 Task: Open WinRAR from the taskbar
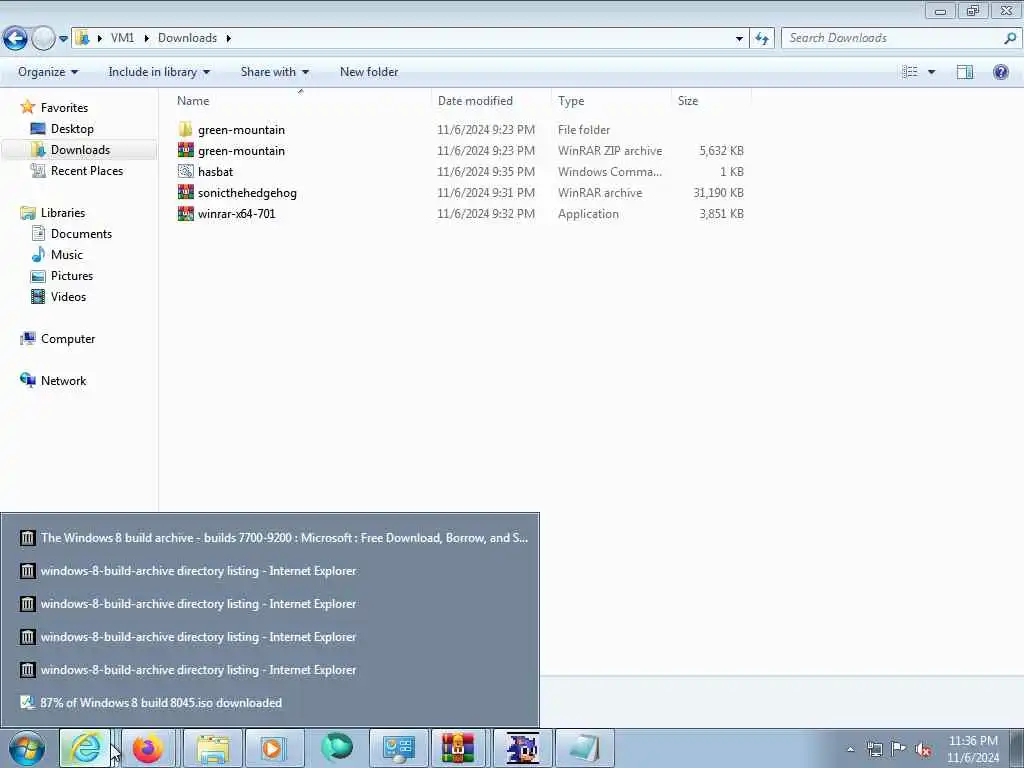pos(458,748)
